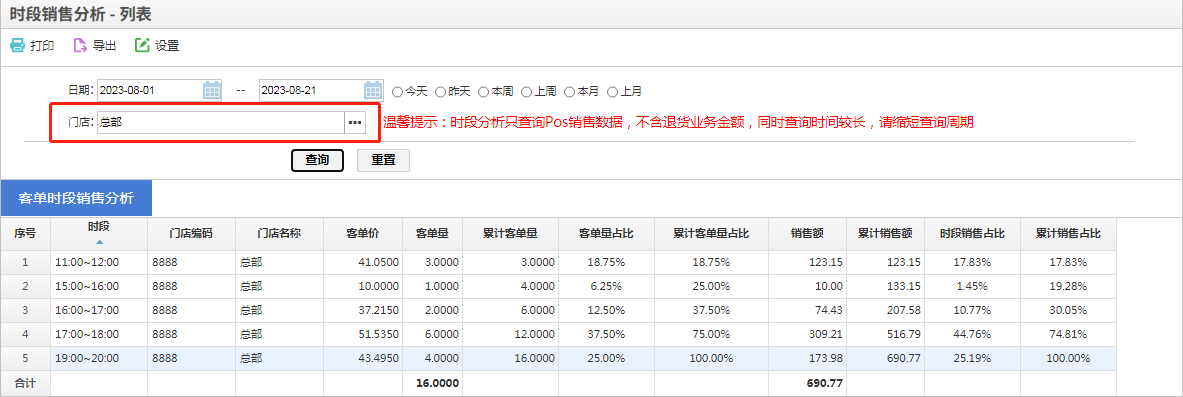Click the 查询 button

point(318,160)
